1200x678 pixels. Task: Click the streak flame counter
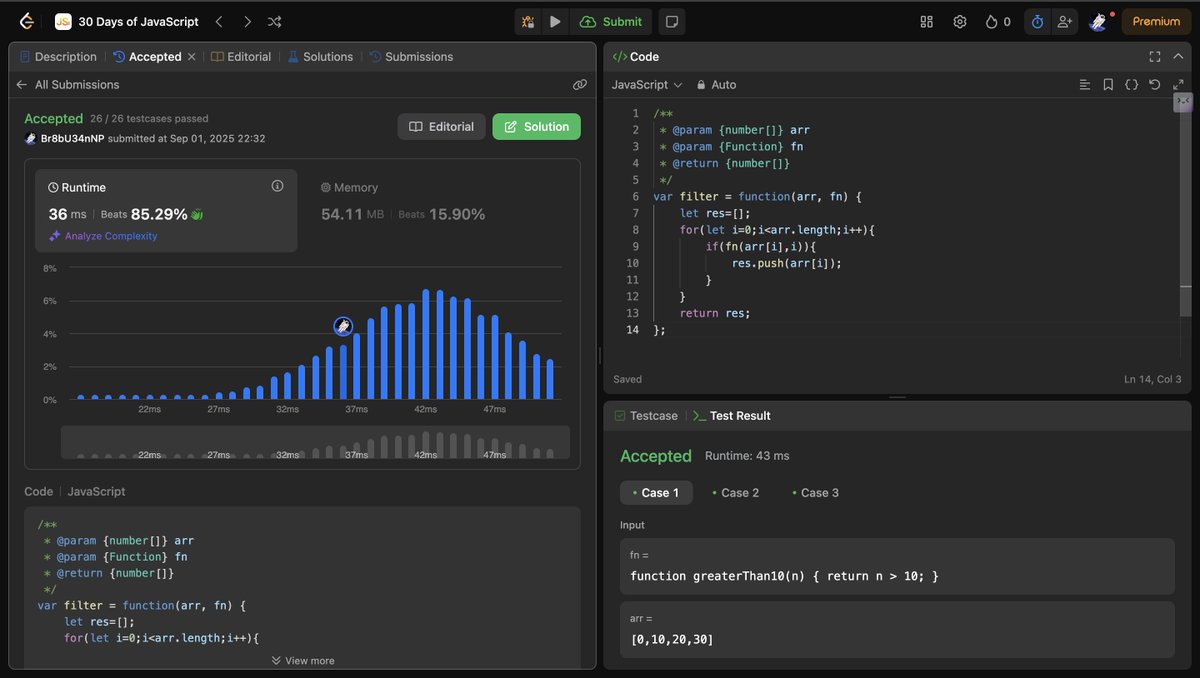coord(998,22)
